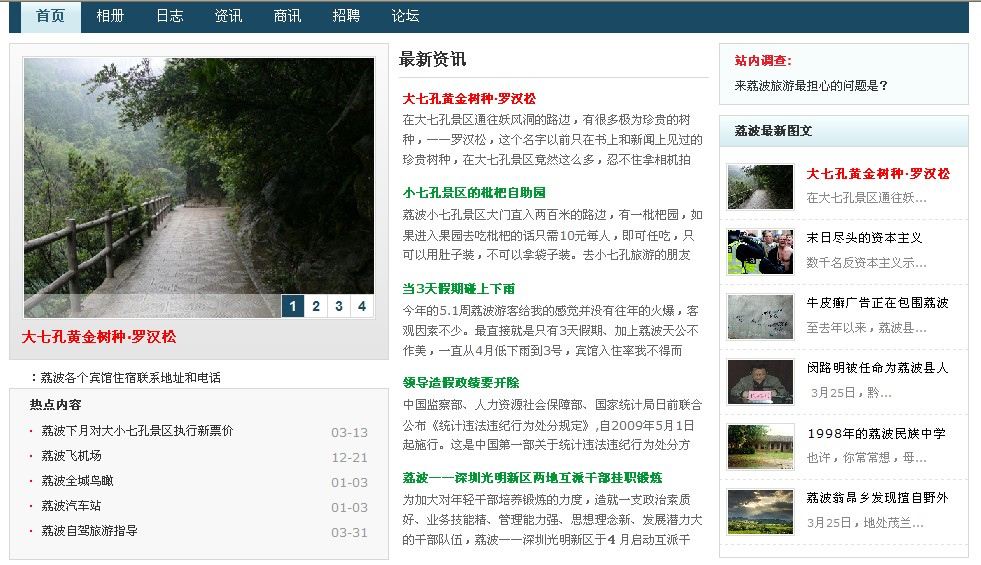Go to the 招聘 menu item
Viewport: 981px width, 565px height.
pyautogui.click(x=346, y=16)
